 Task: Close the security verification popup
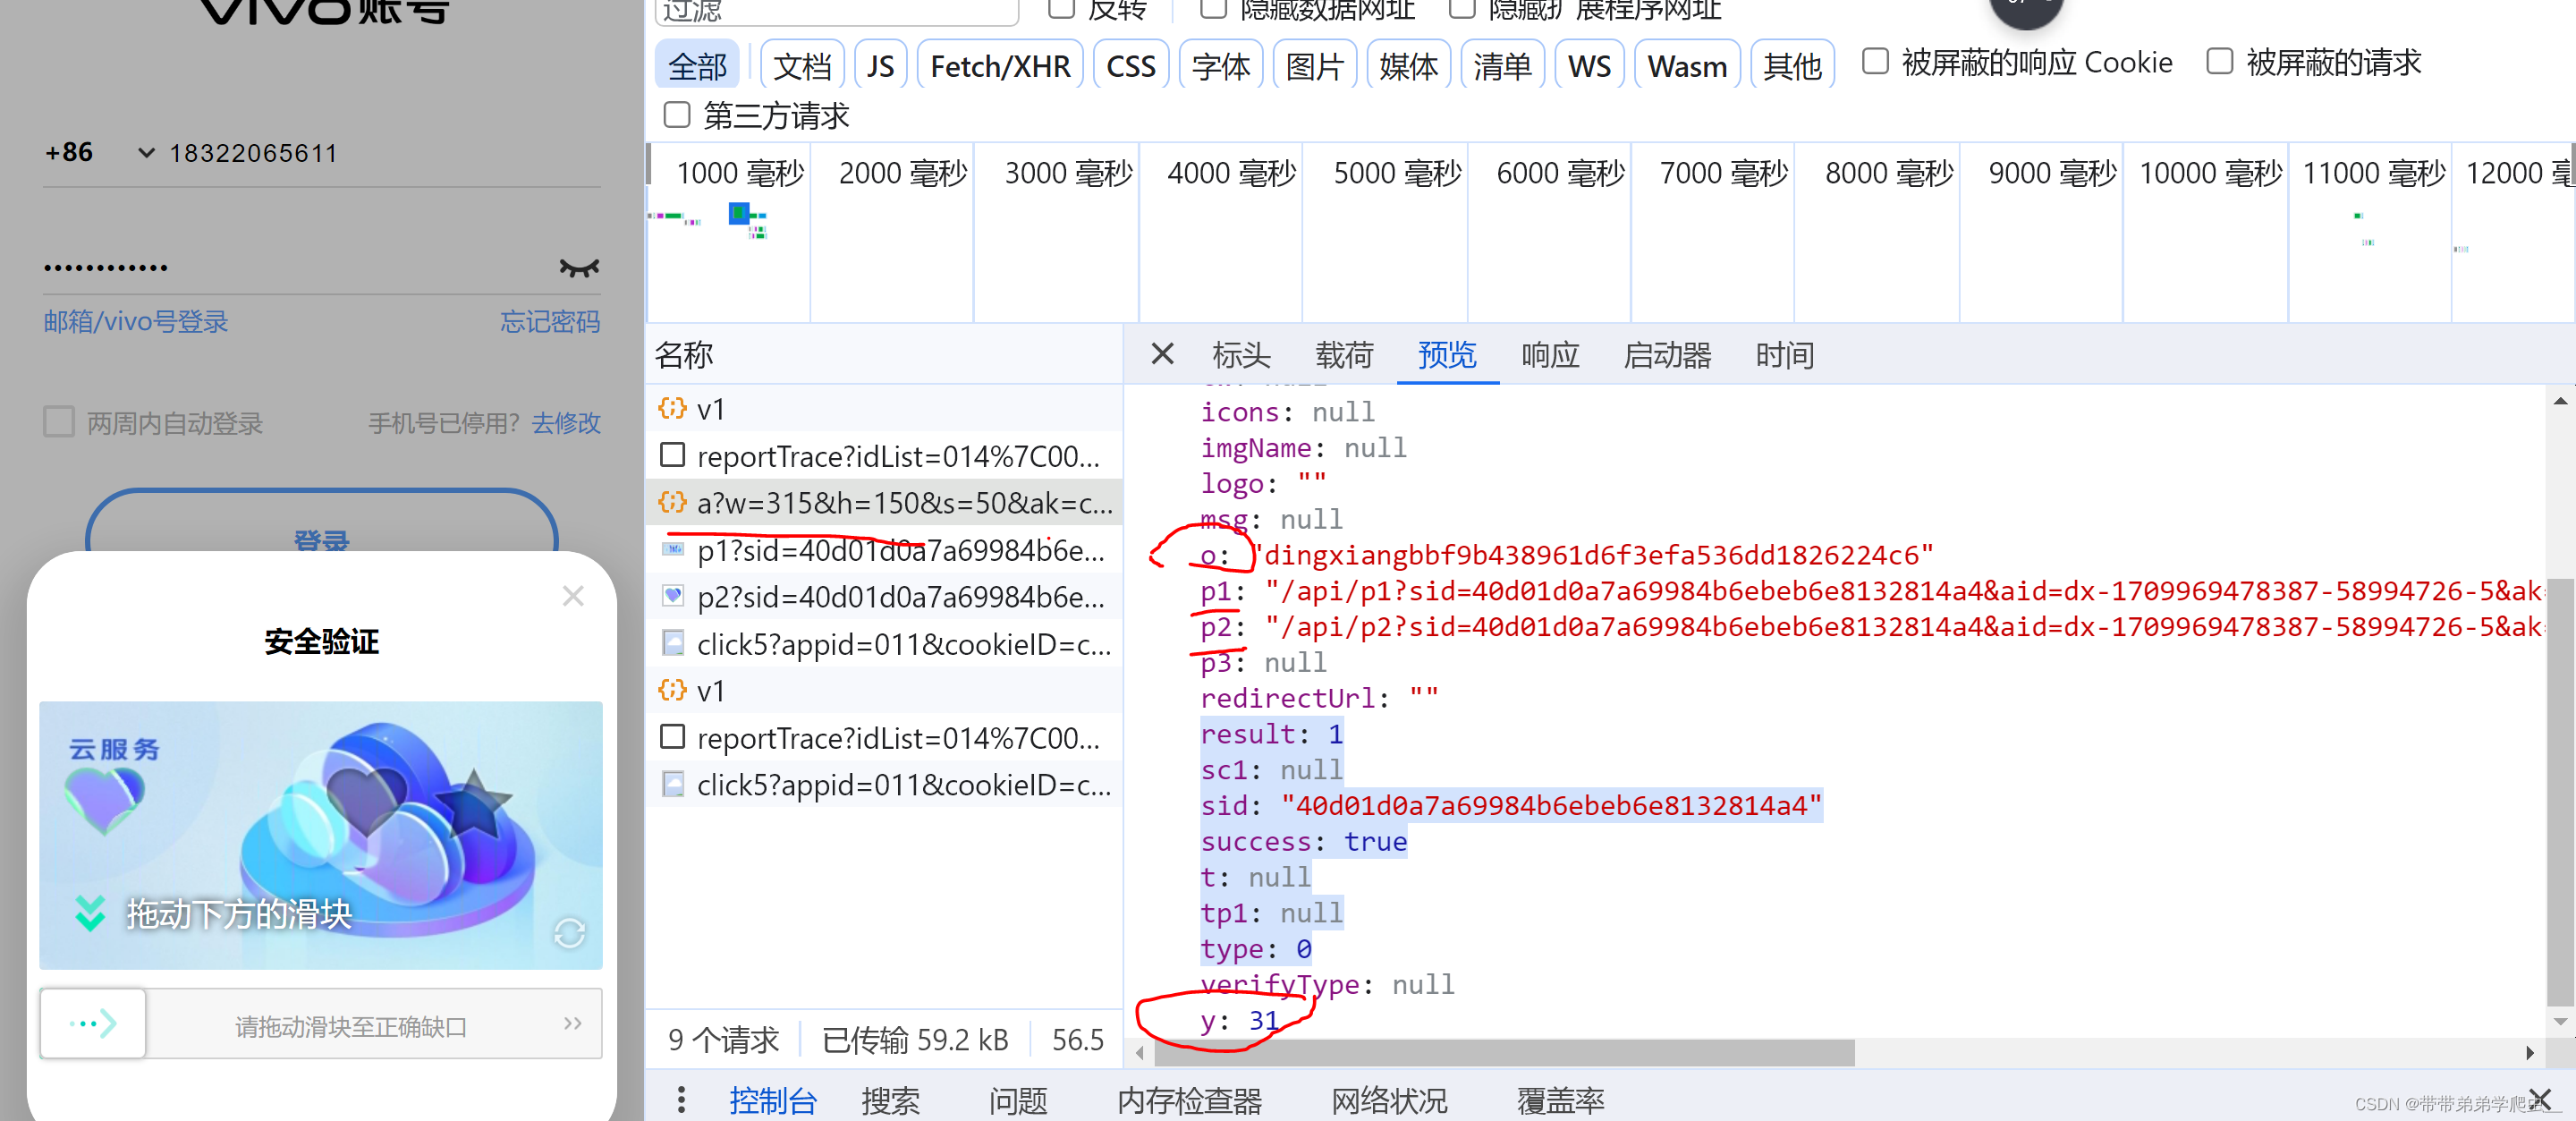point(572,596)
